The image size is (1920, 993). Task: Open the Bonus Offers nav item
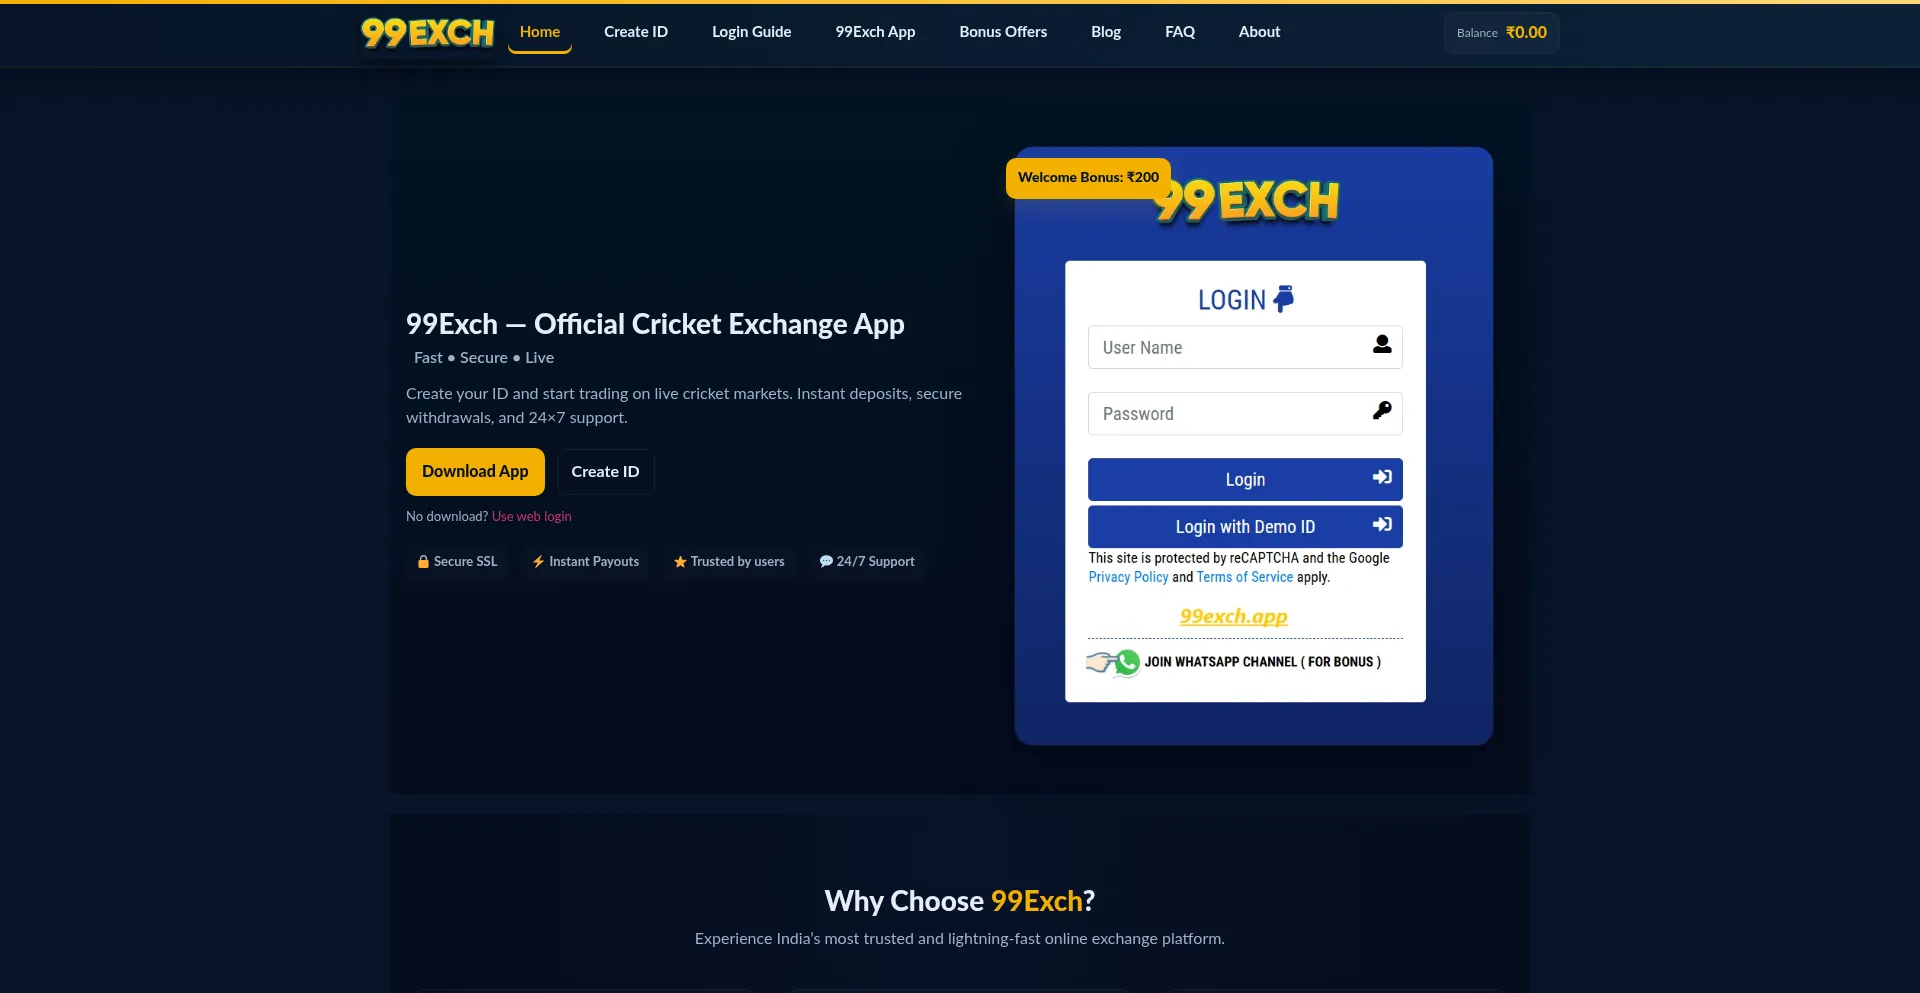[1003, 32]
